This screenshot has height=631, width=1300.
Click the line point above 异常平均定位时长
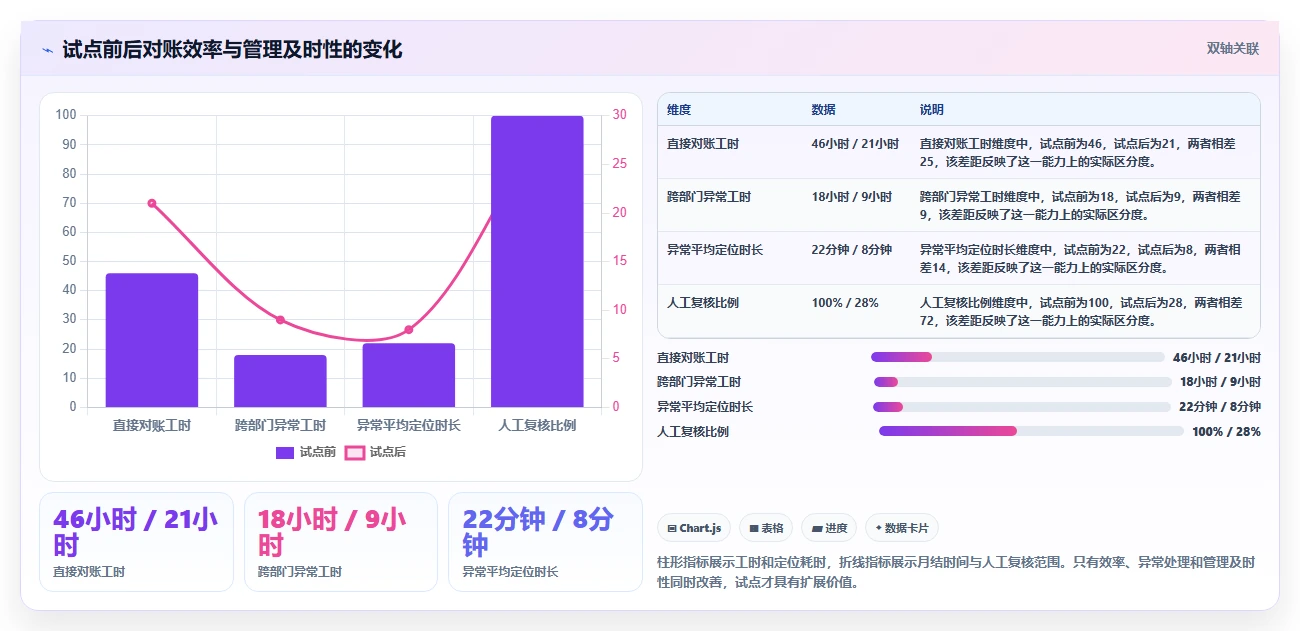408,329
